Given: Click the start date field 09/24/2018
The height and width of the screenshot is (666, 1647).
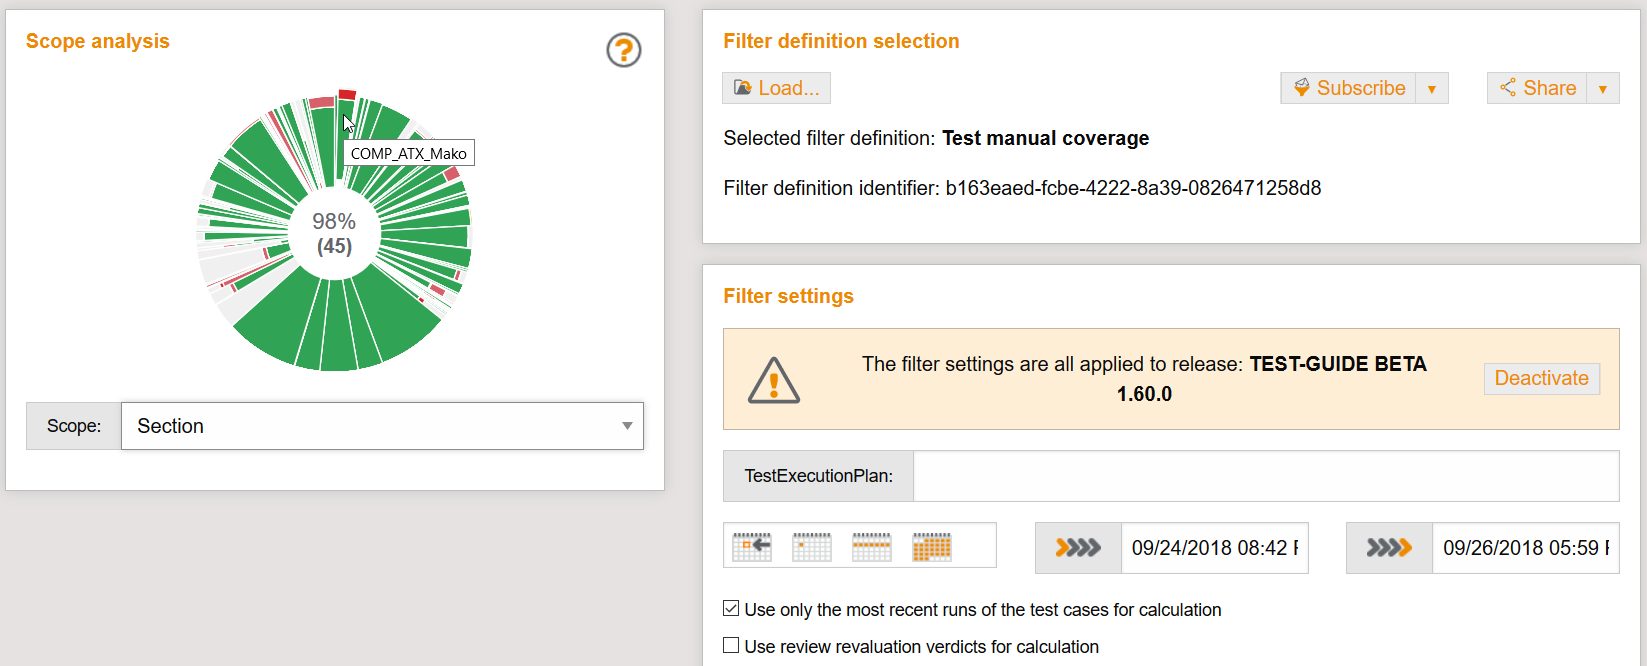Looking at the screenshot, I should pyautogui.click(x=1213, y=548).
